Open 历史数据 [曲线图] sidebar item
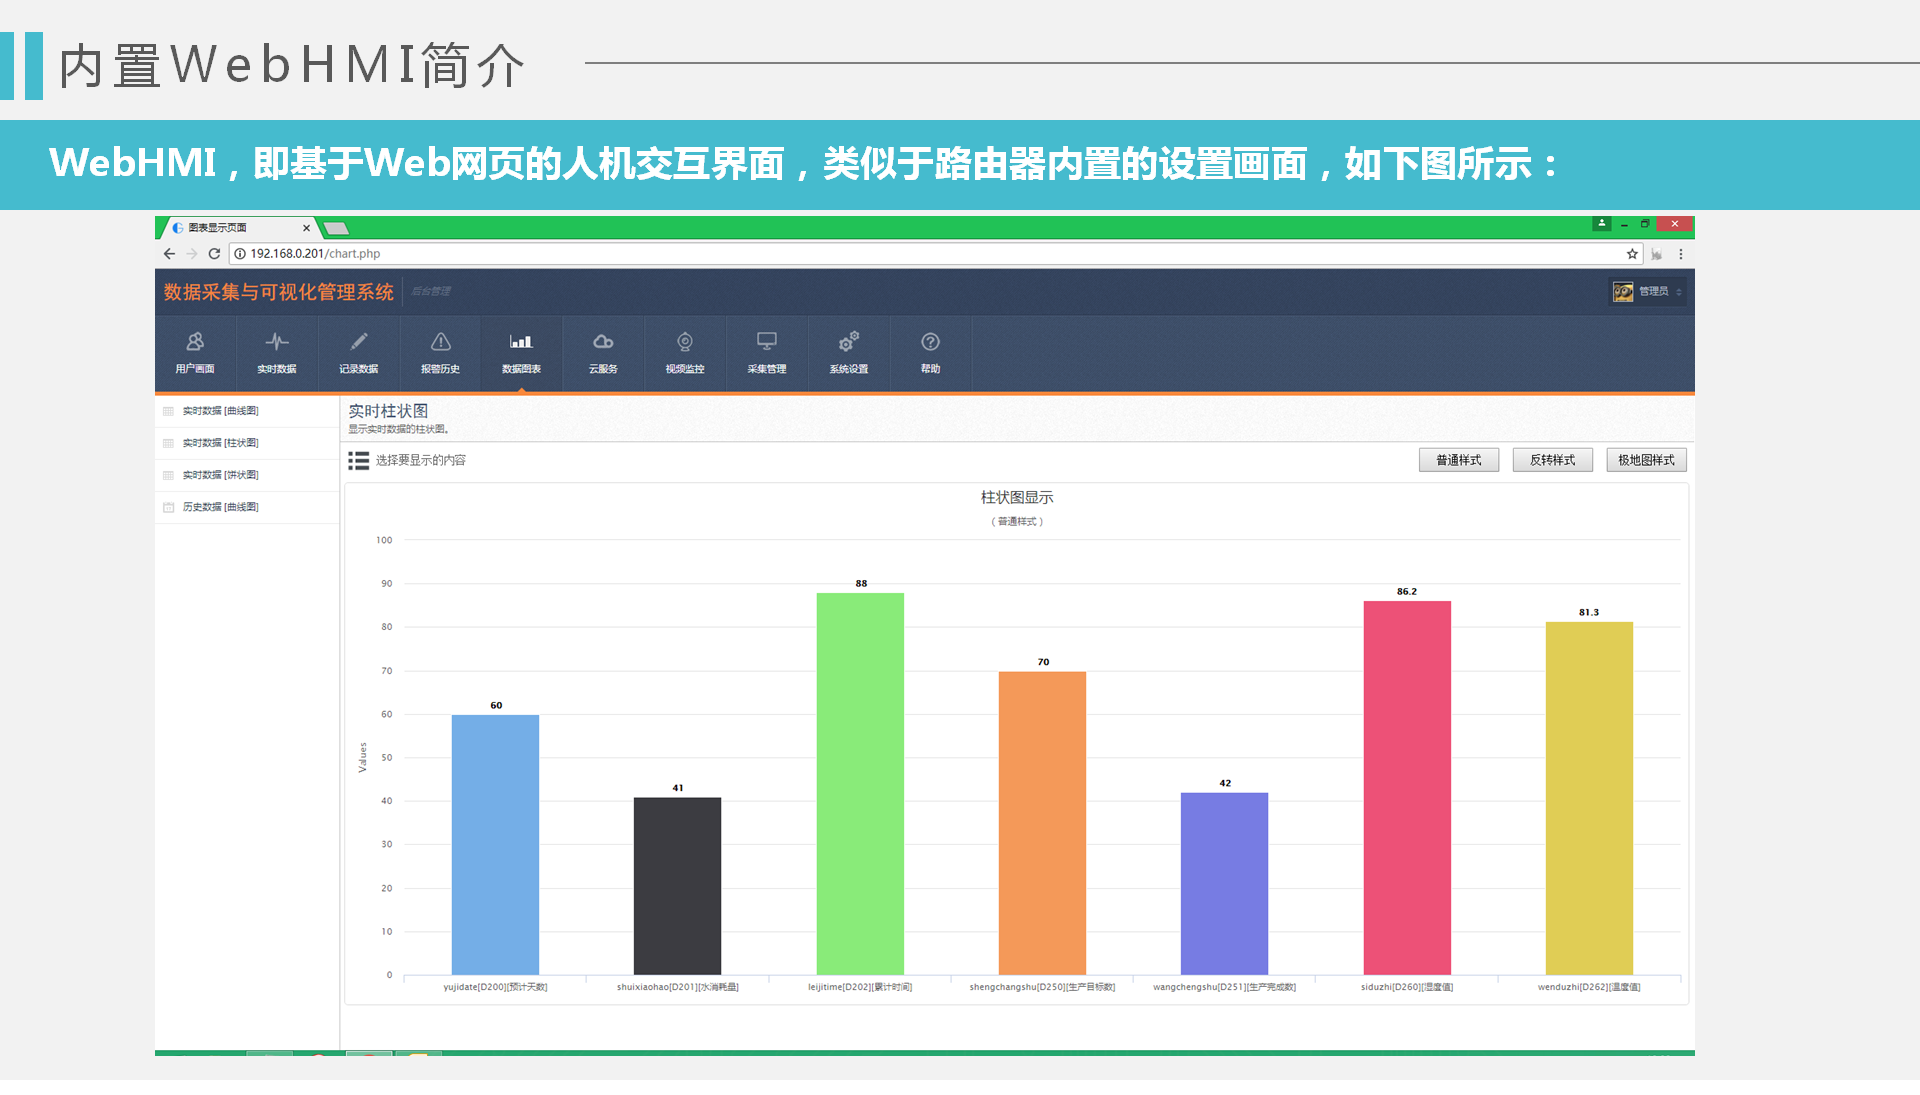Viewport: 1920px width, 1095px height. pos(220,507)
